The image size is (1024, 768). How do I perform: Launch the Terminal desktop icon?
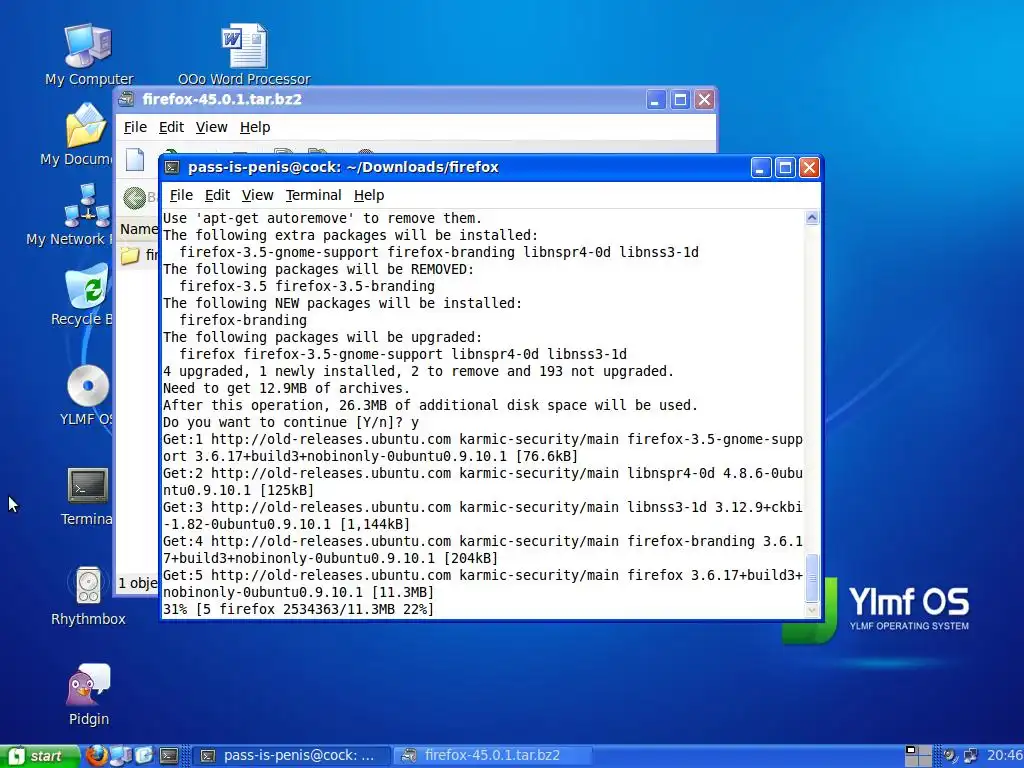(x=88, y=485)
